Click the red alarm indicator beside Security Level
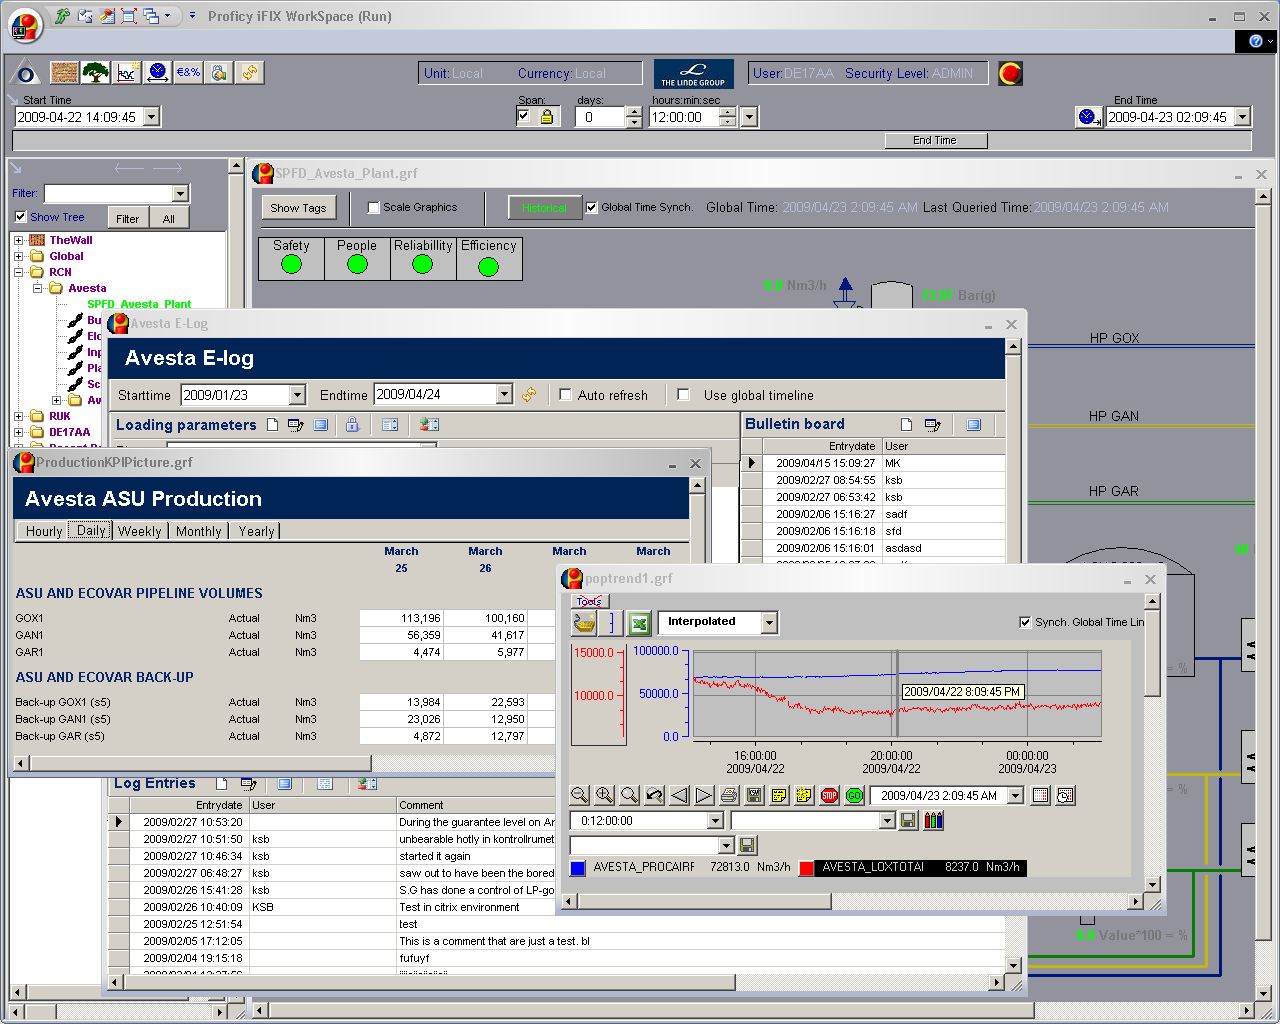 pyautogui.click(x=1010, y=73)
